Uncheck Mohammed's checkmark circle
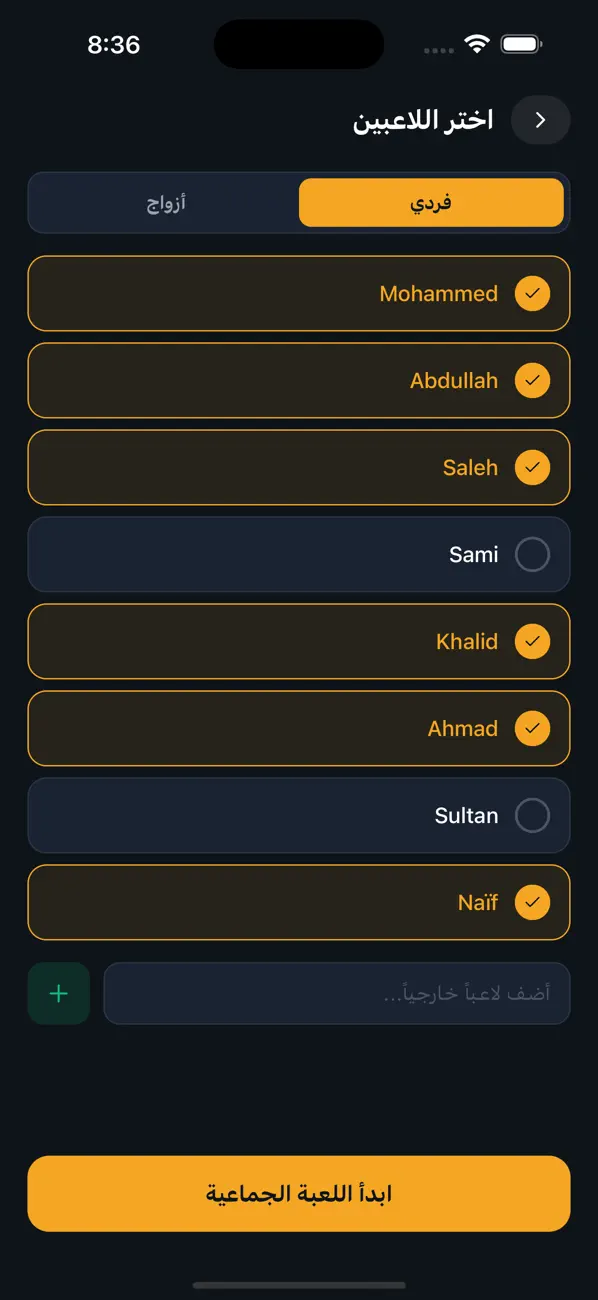 (532, 294)
